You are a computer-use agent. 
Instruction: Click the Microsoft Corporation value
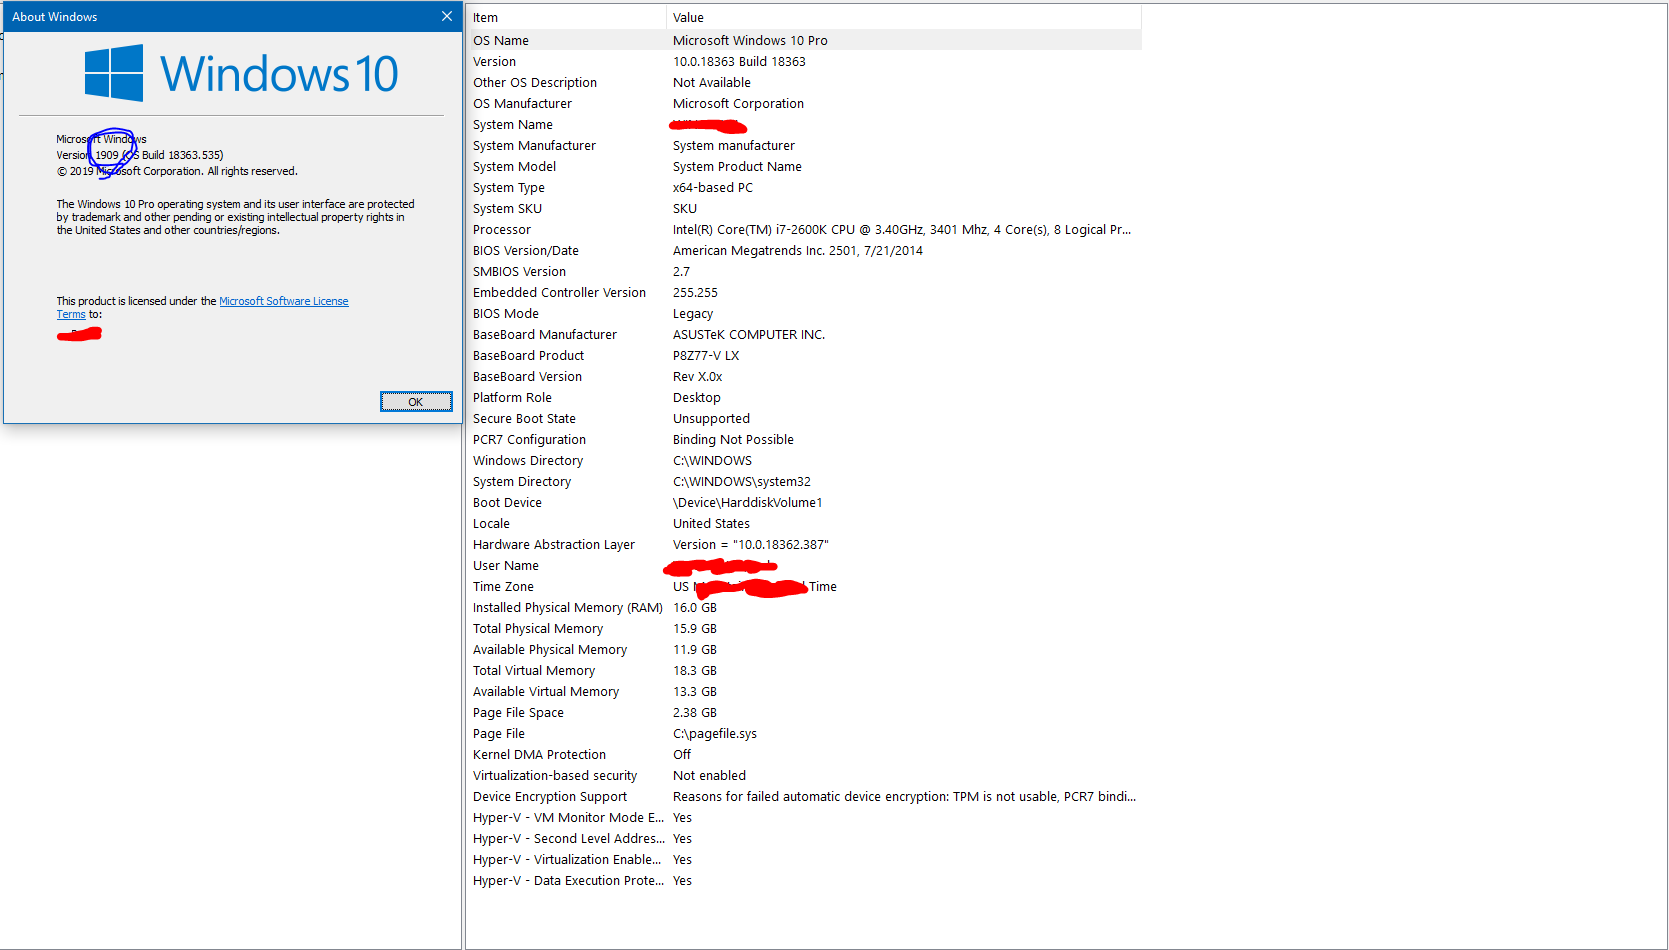[x=738, y=103]
